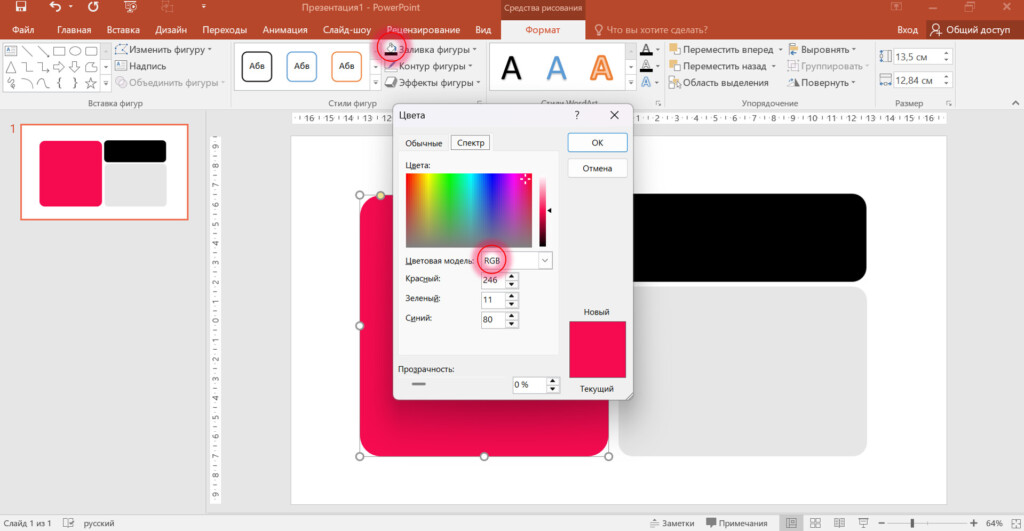Select the five-point star shape

[x=91, y=83]
